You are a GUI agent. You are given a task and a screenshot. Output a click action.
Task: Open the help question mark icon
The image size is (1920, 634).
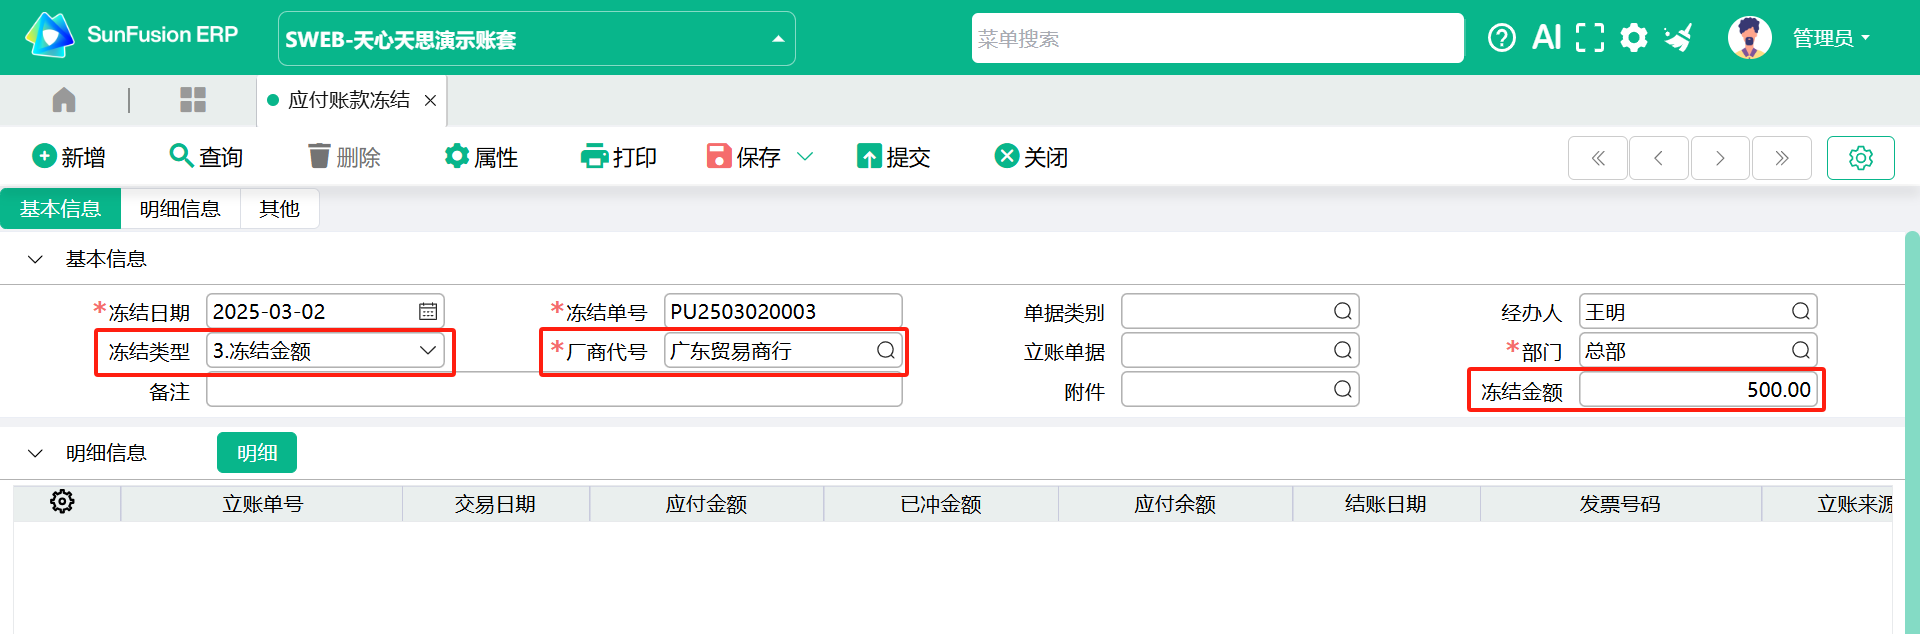click(x=1501, y=38)
